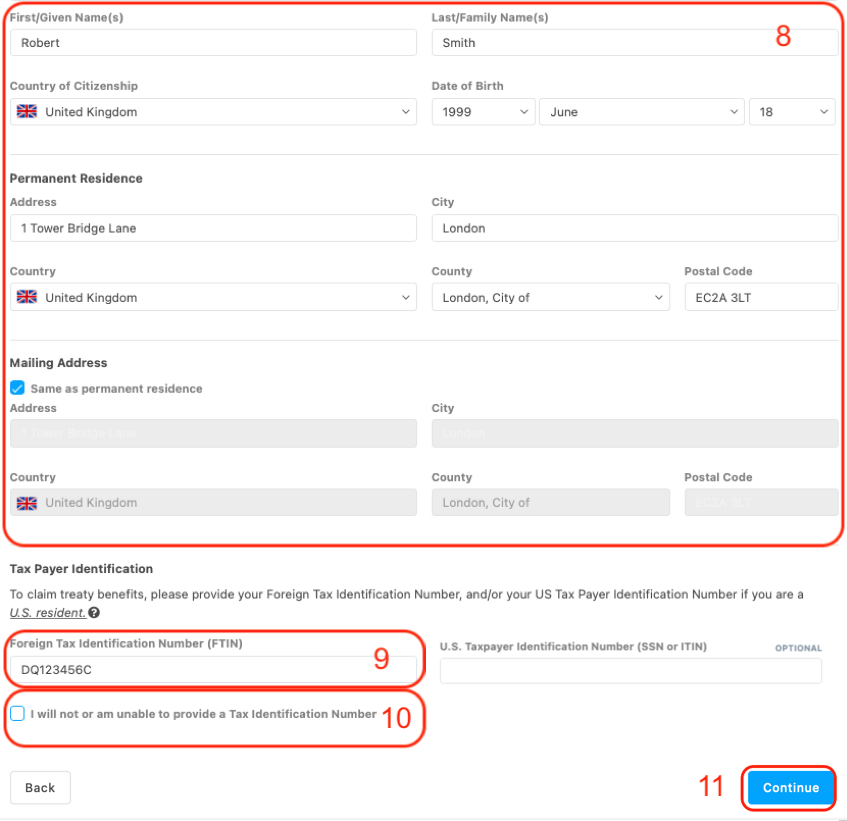The width and height of the screenshot is (847, 821).
Task: Expand the Permanent Residence Country dropdown
Action: click(x=212, y=297)
